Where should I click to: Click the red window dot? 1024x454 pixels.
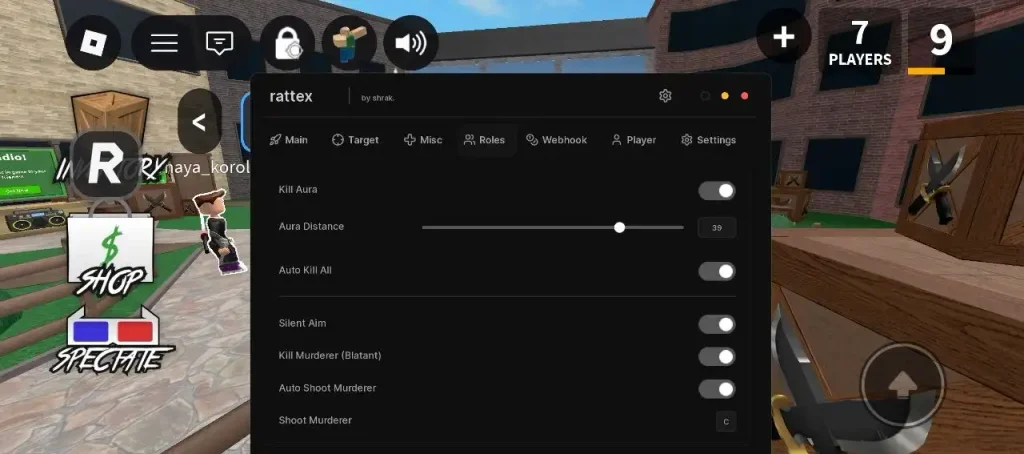coord(744,96)
